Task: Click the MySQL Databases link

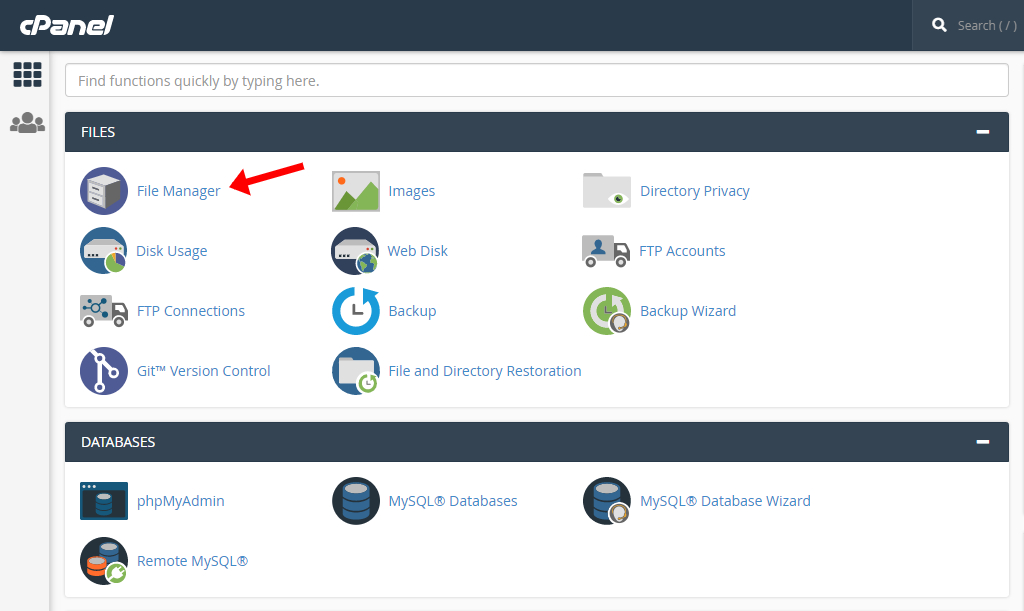Action: (x=452, y=501)
